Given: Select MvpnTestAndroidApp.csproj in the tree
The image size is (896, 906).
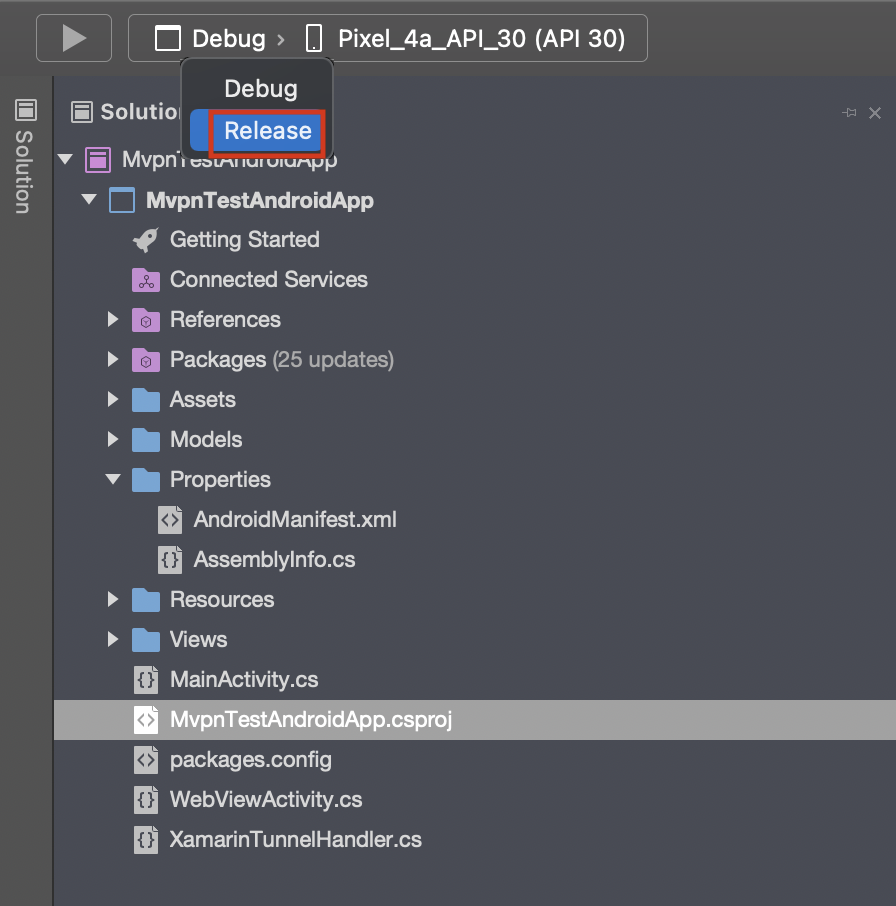Looking at the screenshot, I should click(x=311, y=720).
